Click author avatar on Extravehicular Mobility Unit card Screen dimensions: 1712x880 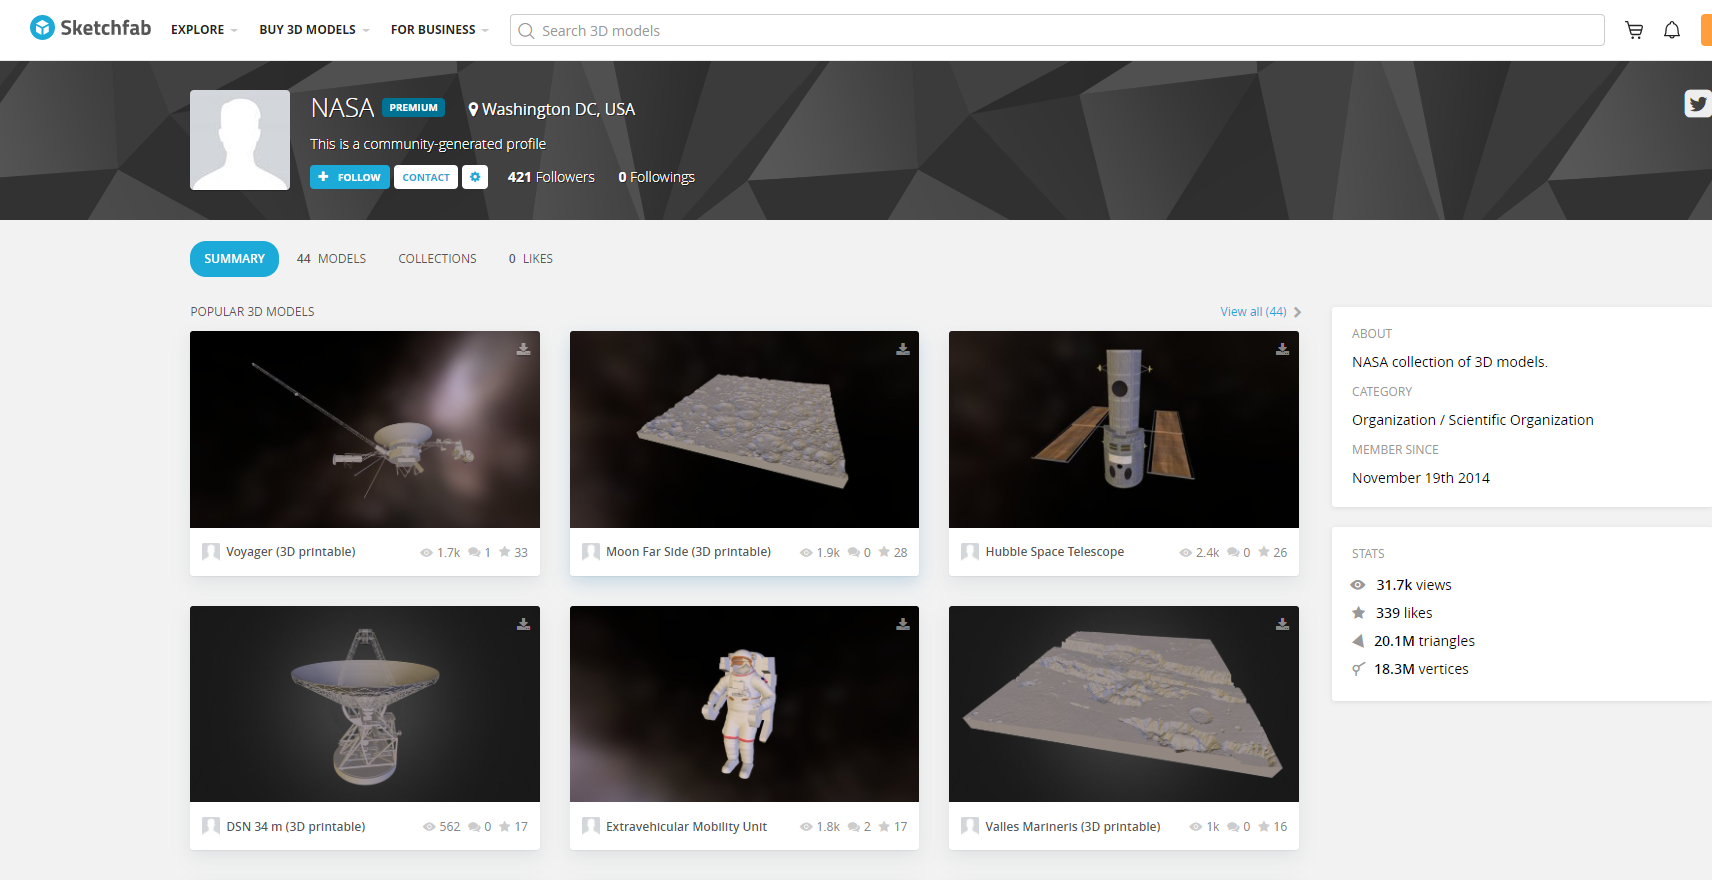[591, 826]
